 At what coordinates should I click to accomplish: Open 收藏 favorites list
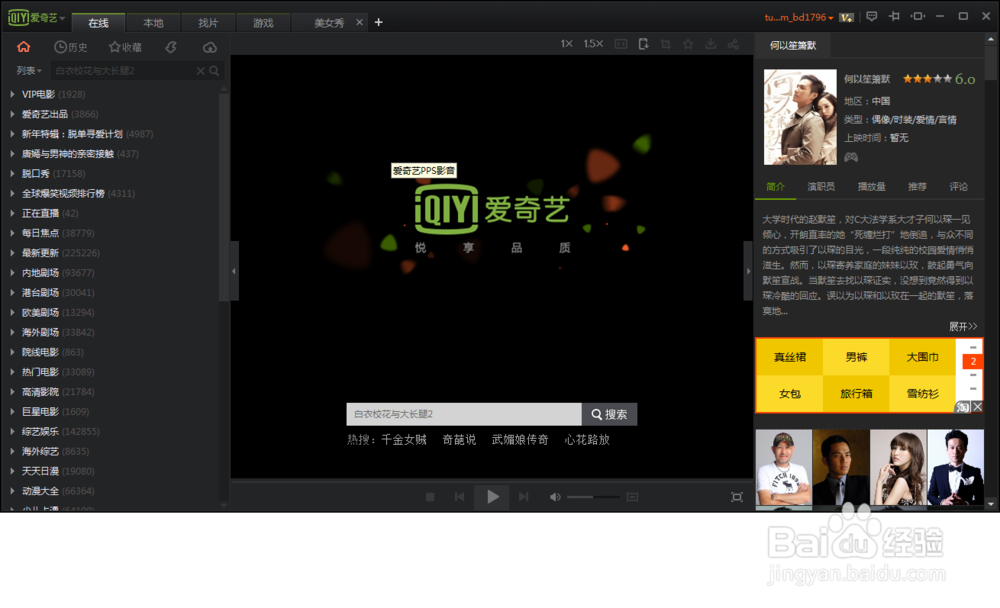point(125,47)
